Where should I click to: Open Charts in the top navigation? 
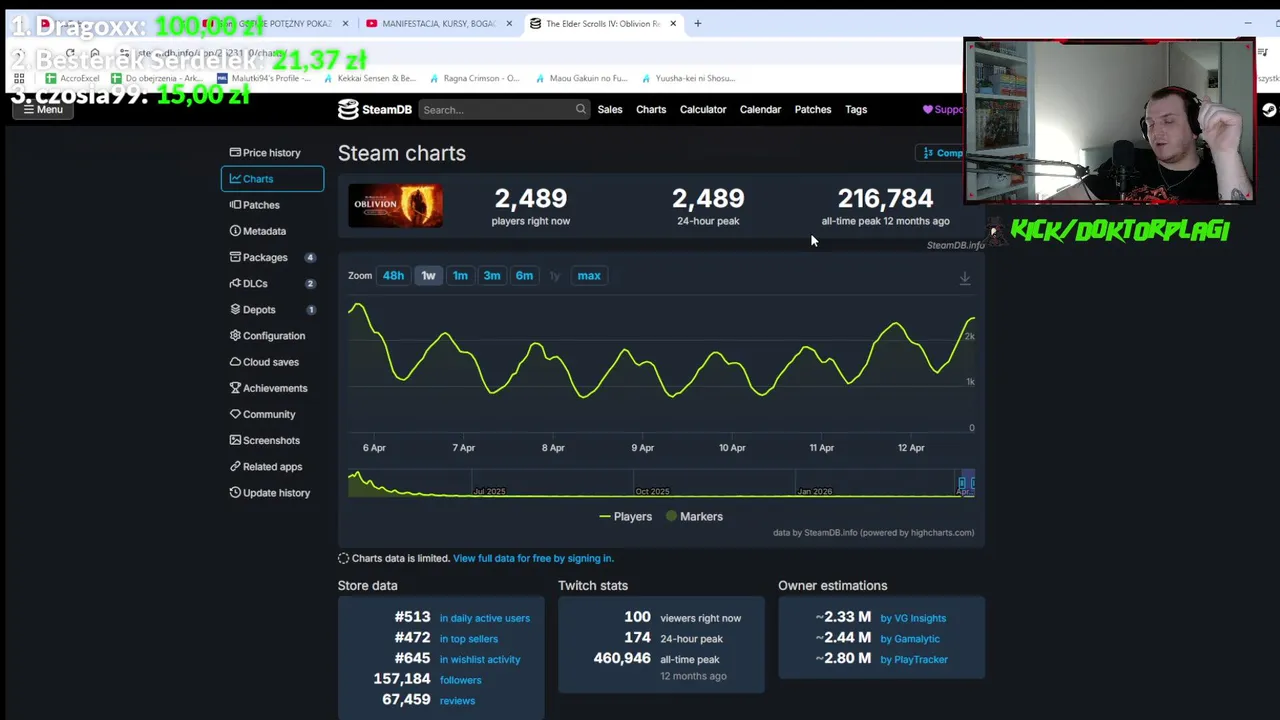[x=651, y=109]
